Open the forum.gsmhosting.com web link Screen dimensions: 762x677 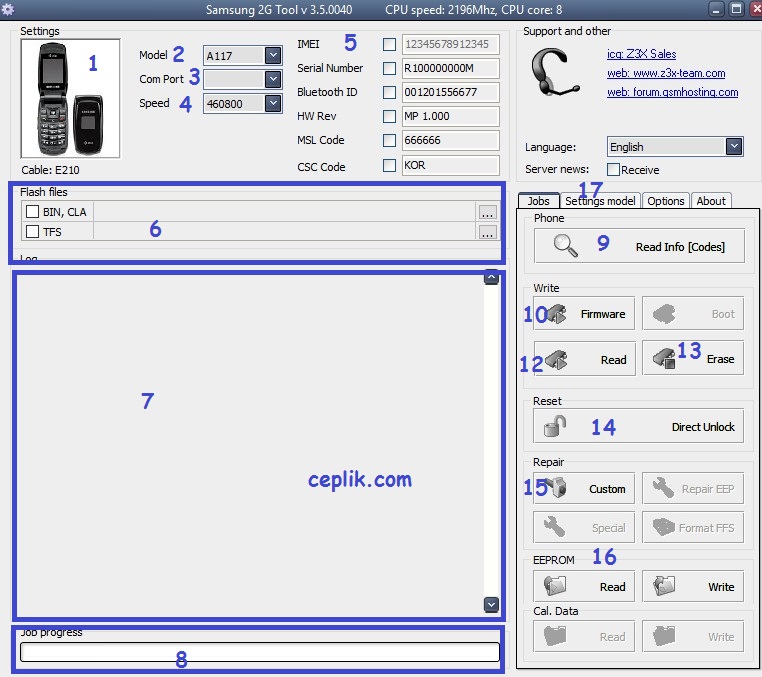pos(672,92)
